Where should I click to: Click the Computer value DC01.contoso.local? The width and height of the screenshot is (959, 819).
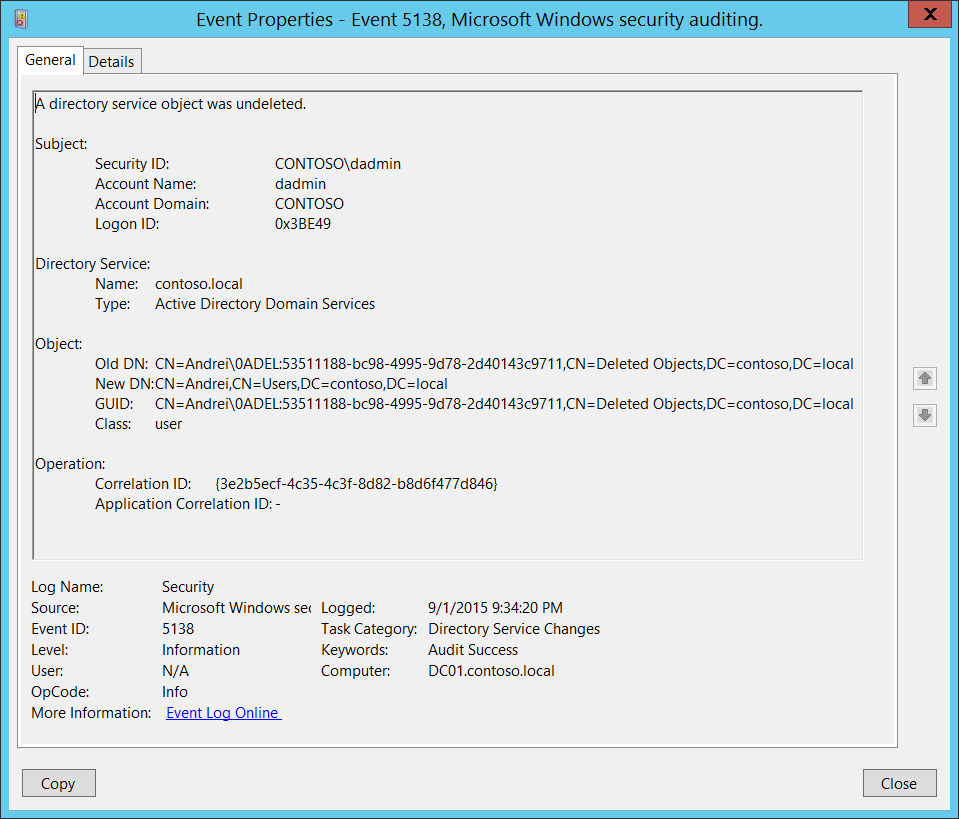click(x=491, y=671)
